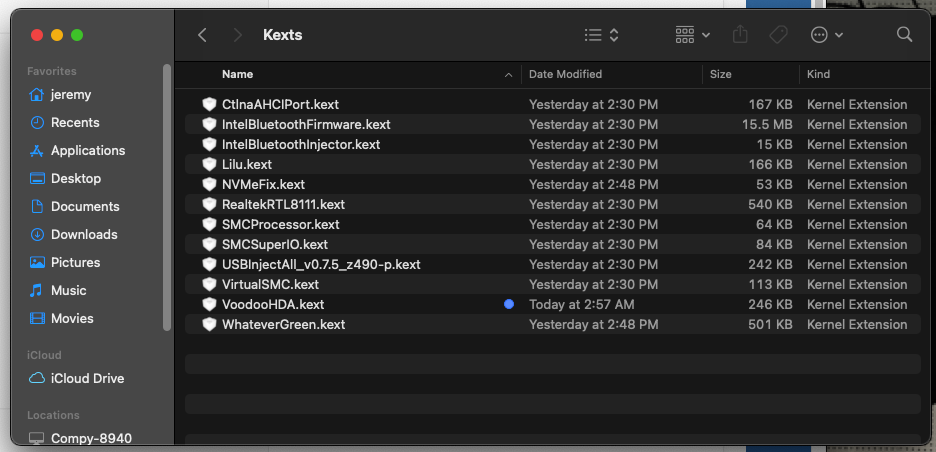Click the Music note icon
This screenshot has width=936, height=452.
tap(37, 291)
